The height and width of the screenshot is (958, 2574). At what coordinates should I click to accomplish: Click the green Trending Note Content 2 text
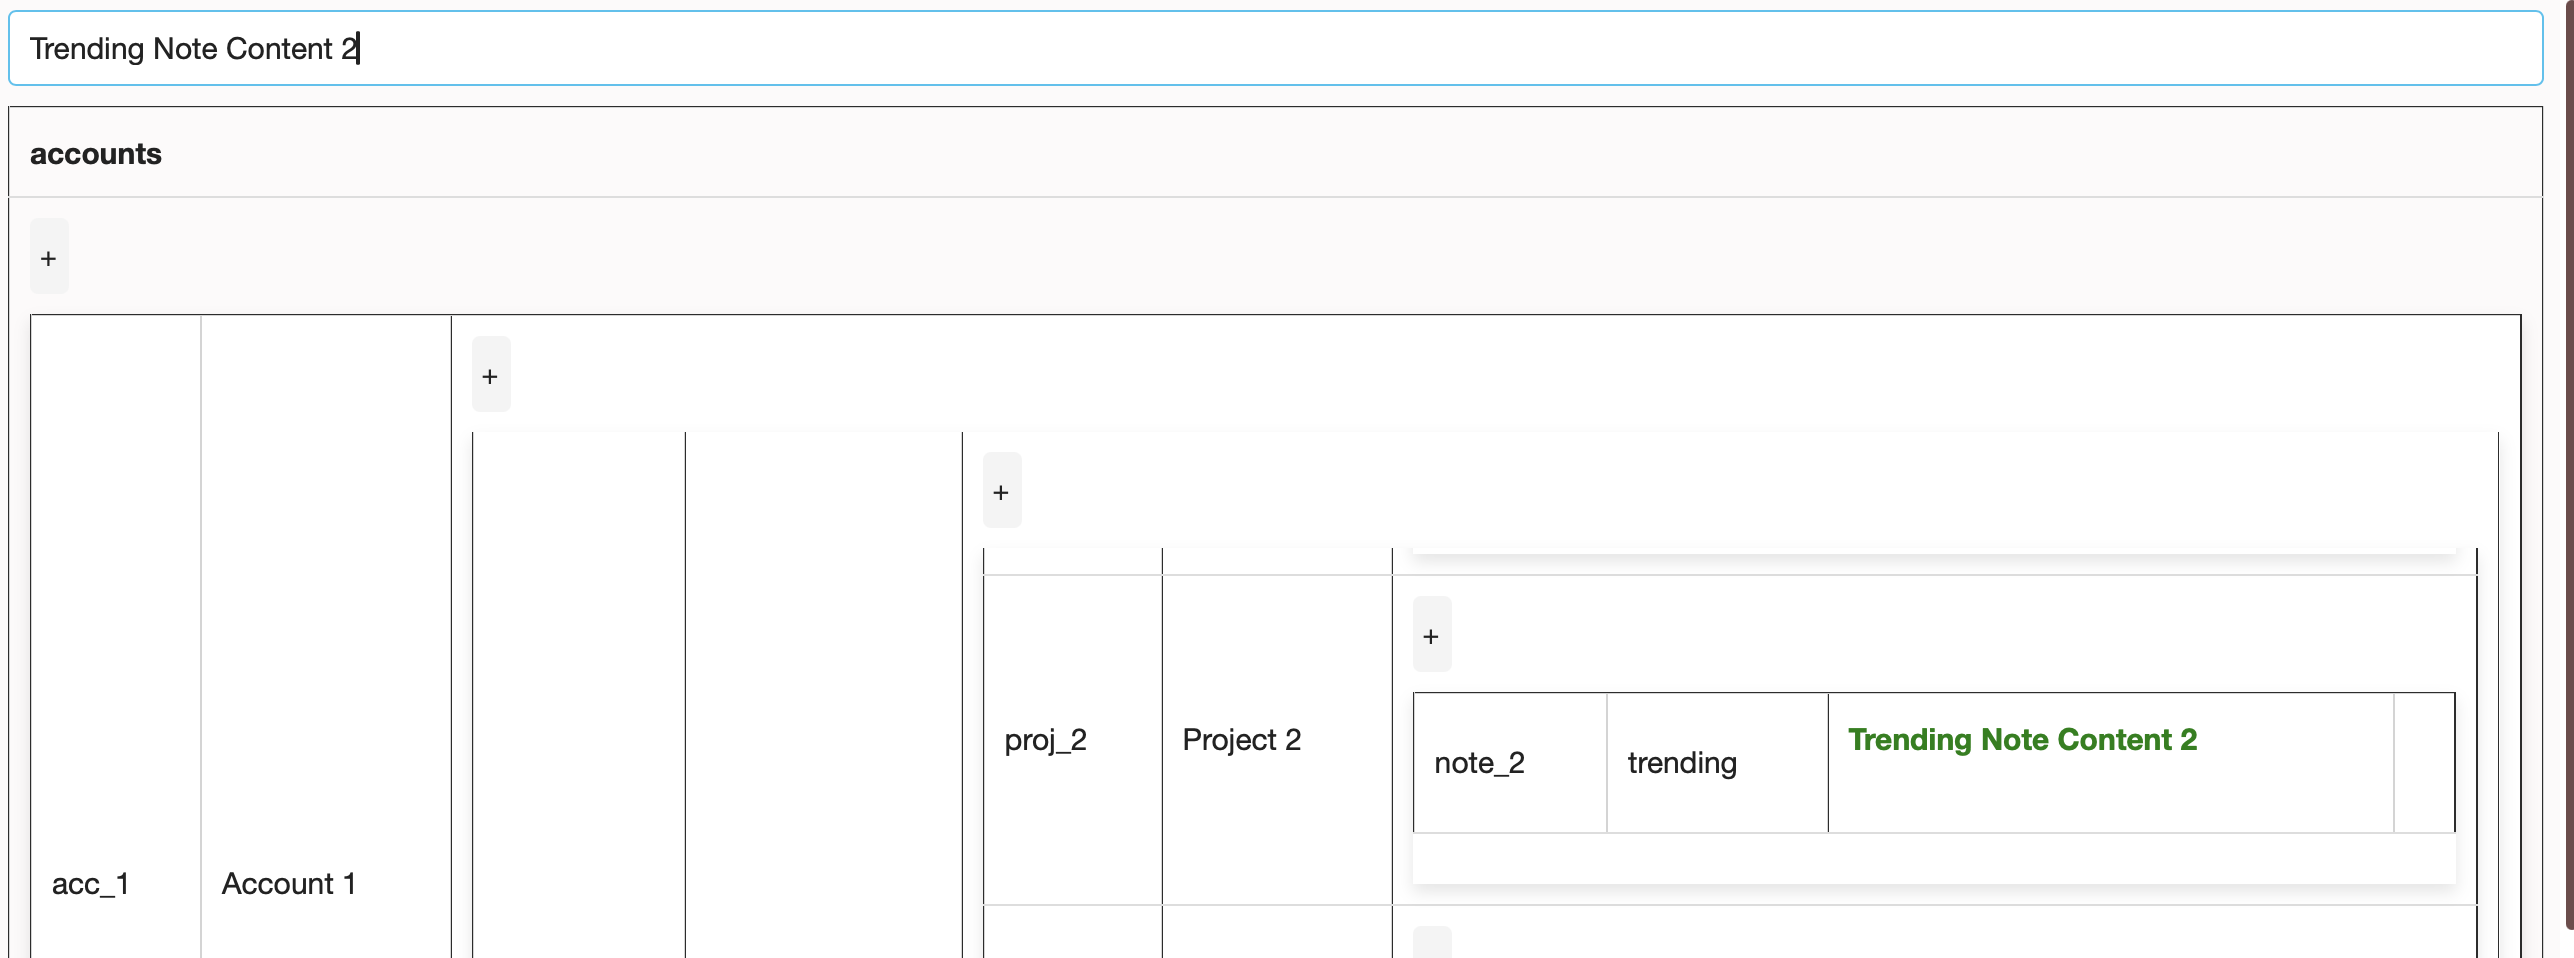point(2022,740)
